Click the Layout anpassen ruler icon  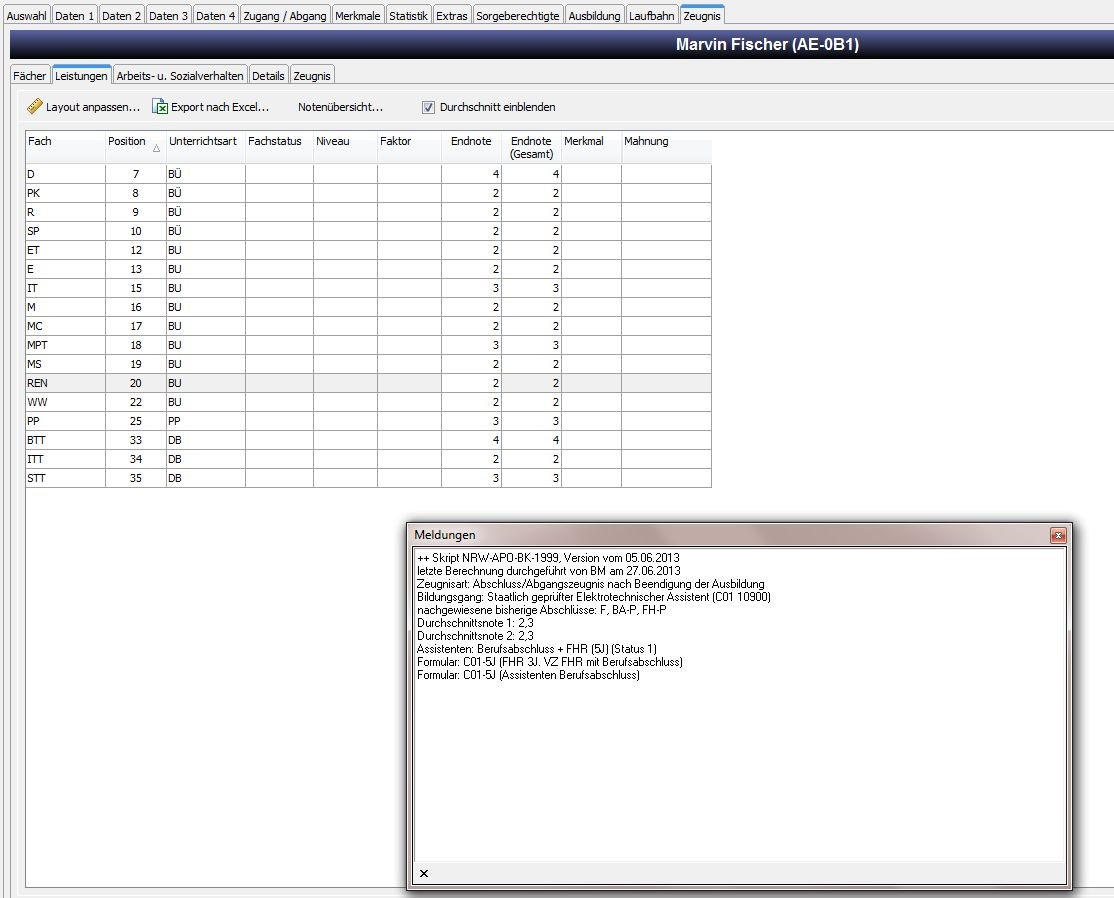(35, 107)
